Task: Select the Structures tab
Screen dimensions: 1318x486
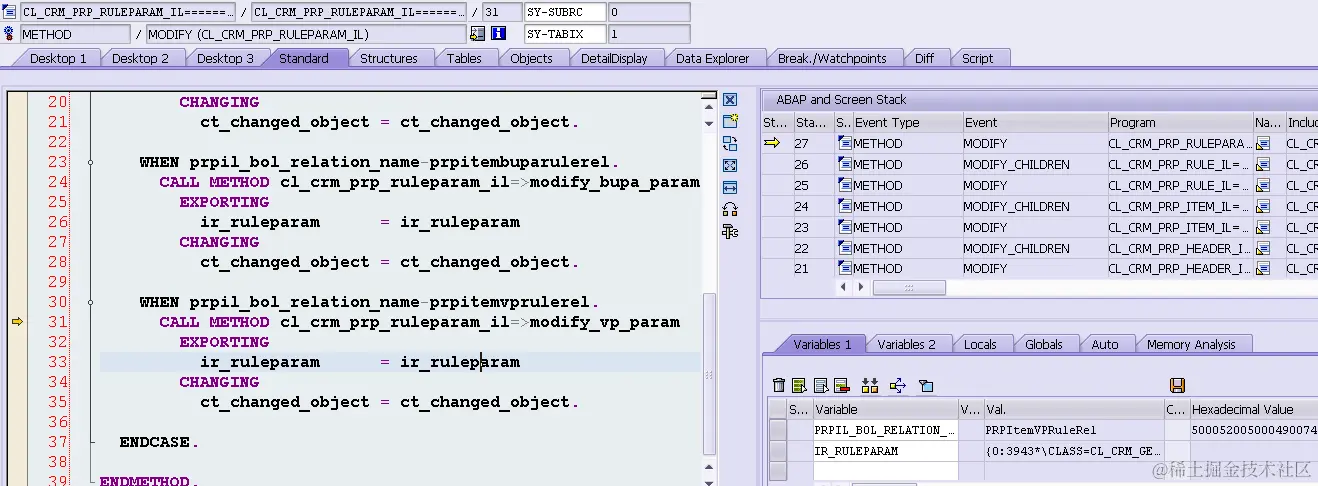Action: coord(389,58)
